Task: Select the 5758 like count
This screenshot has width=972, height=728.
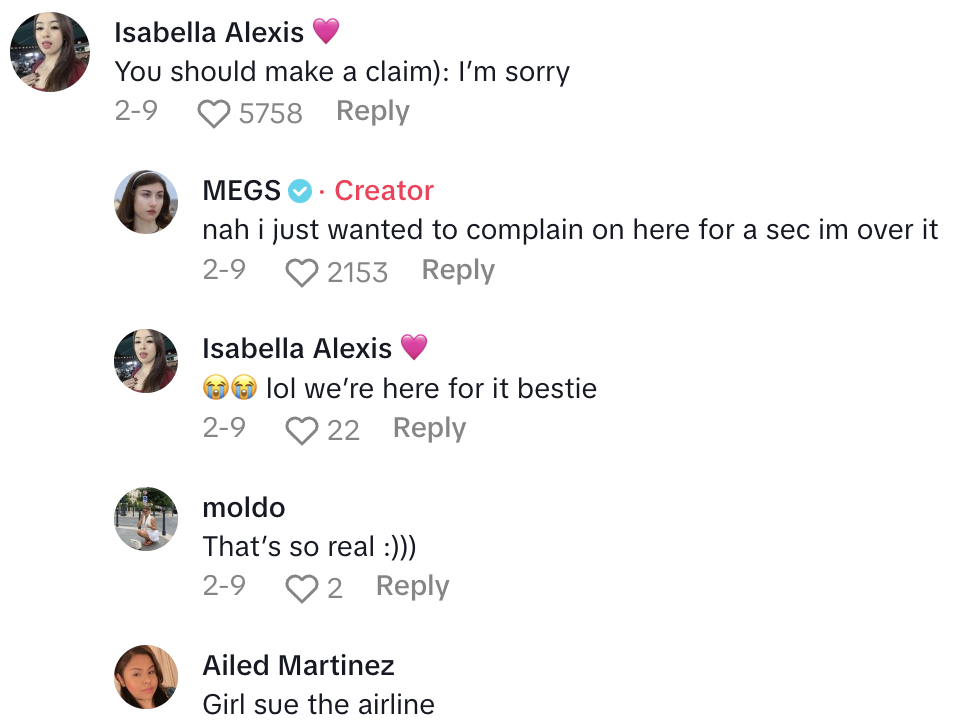Action: (x=270, y=113)
